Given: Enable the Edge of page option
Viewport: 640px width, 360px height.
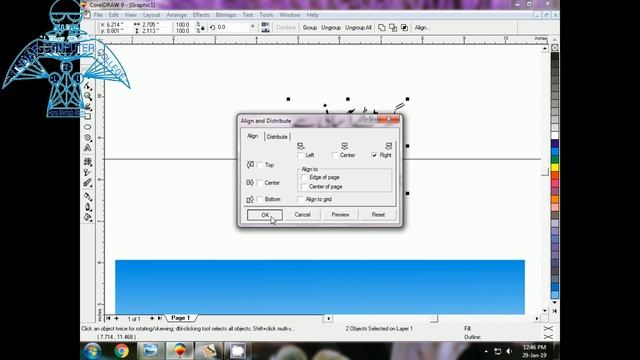Looking at the screenshot, I should 304,178.
